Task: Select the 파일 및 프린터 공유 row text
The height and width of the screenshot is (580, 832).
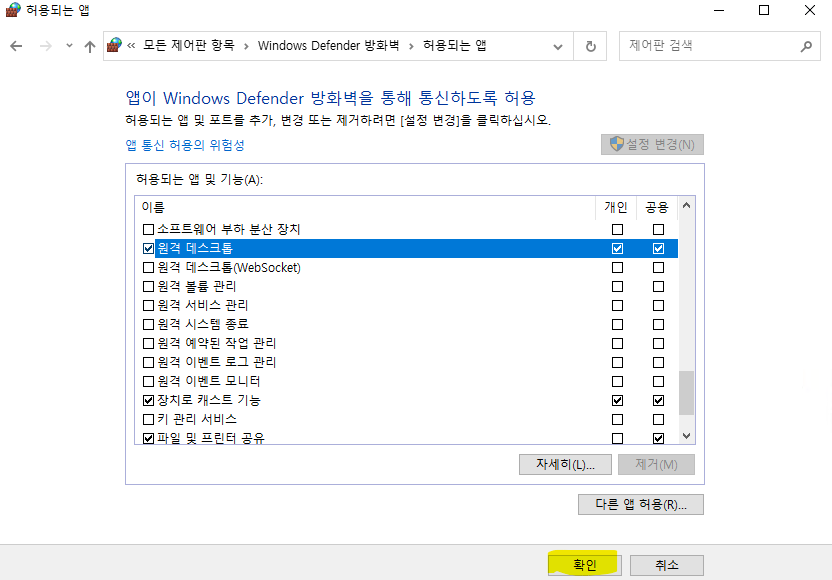Action: (211, 438)
